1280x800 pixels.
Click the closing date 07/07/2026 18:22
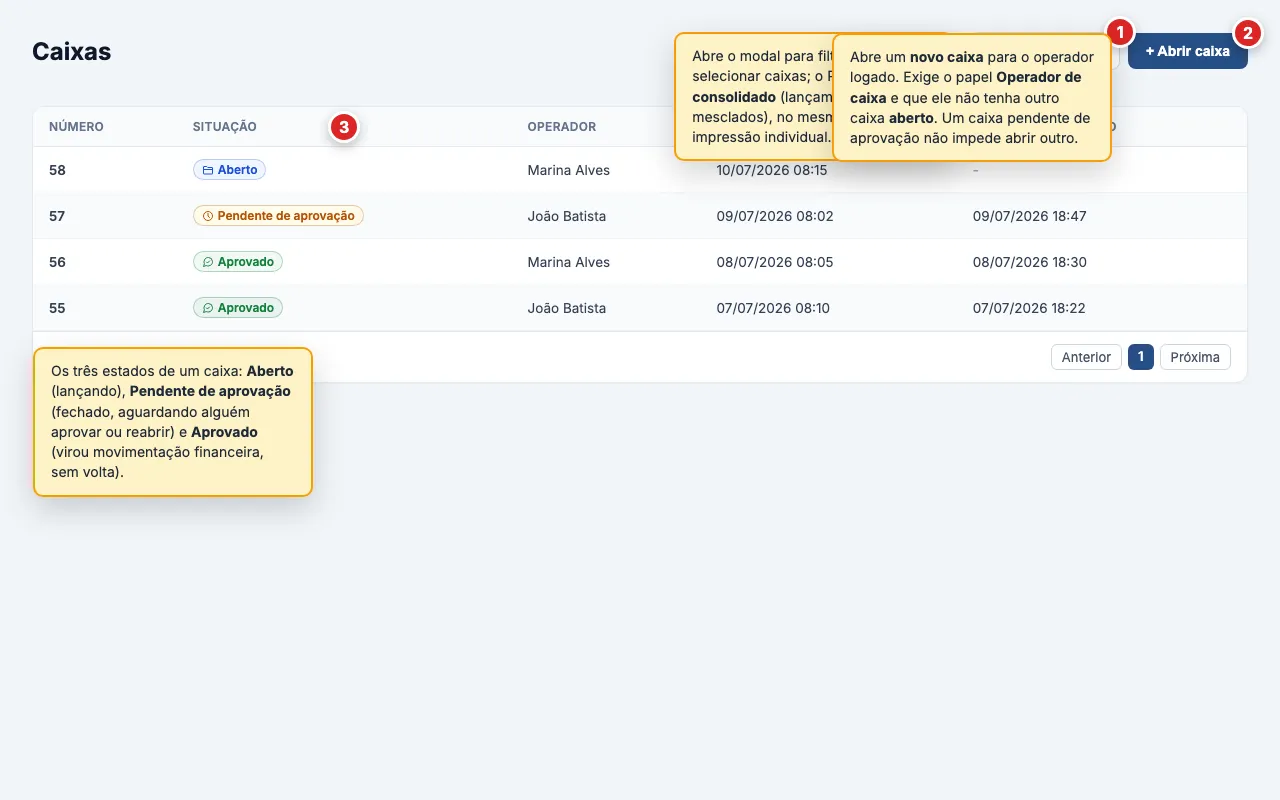(x=1029, y=308)
